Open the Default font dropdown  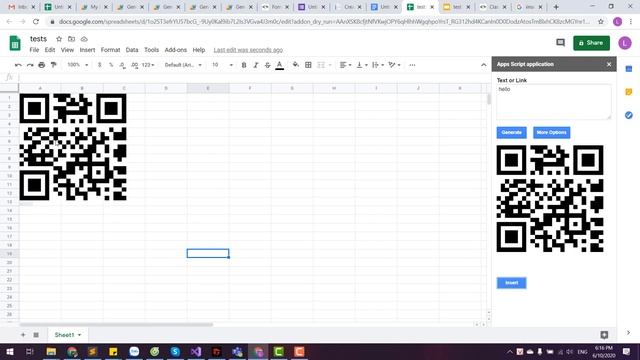pos(183,65)
